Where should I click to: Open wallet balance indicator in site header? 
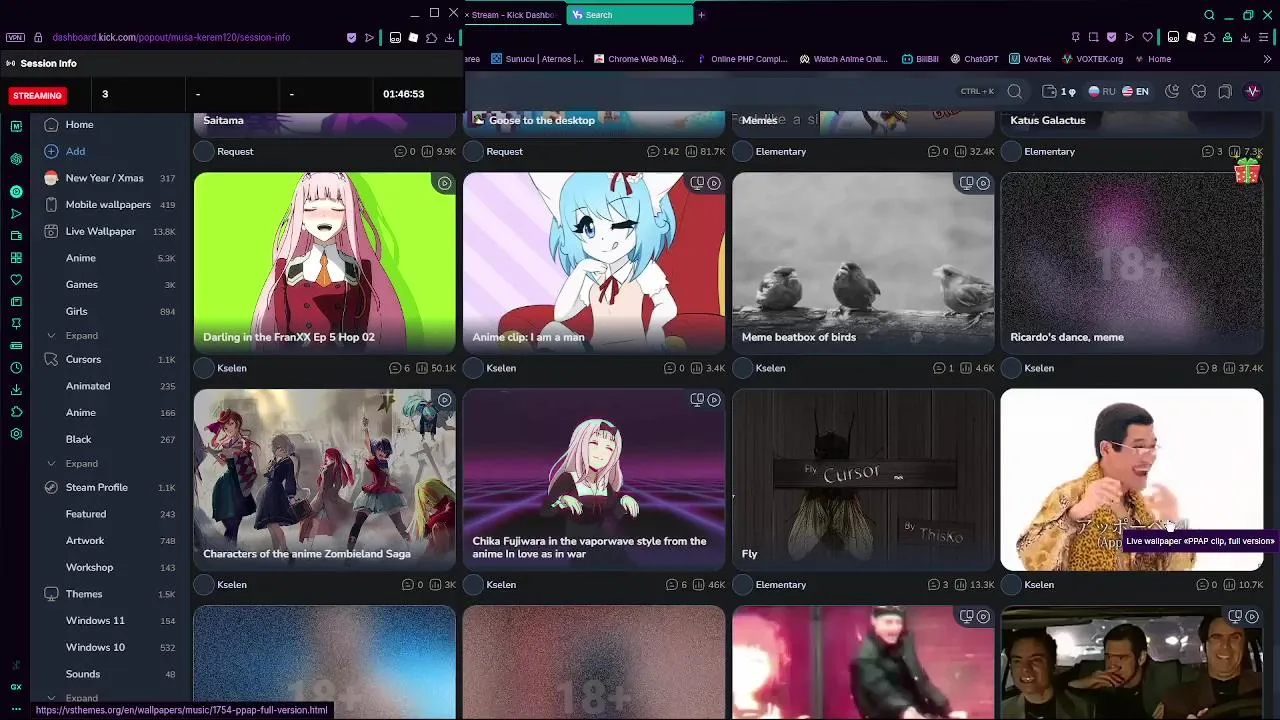pyautogui.click(x=1058, y=92)
